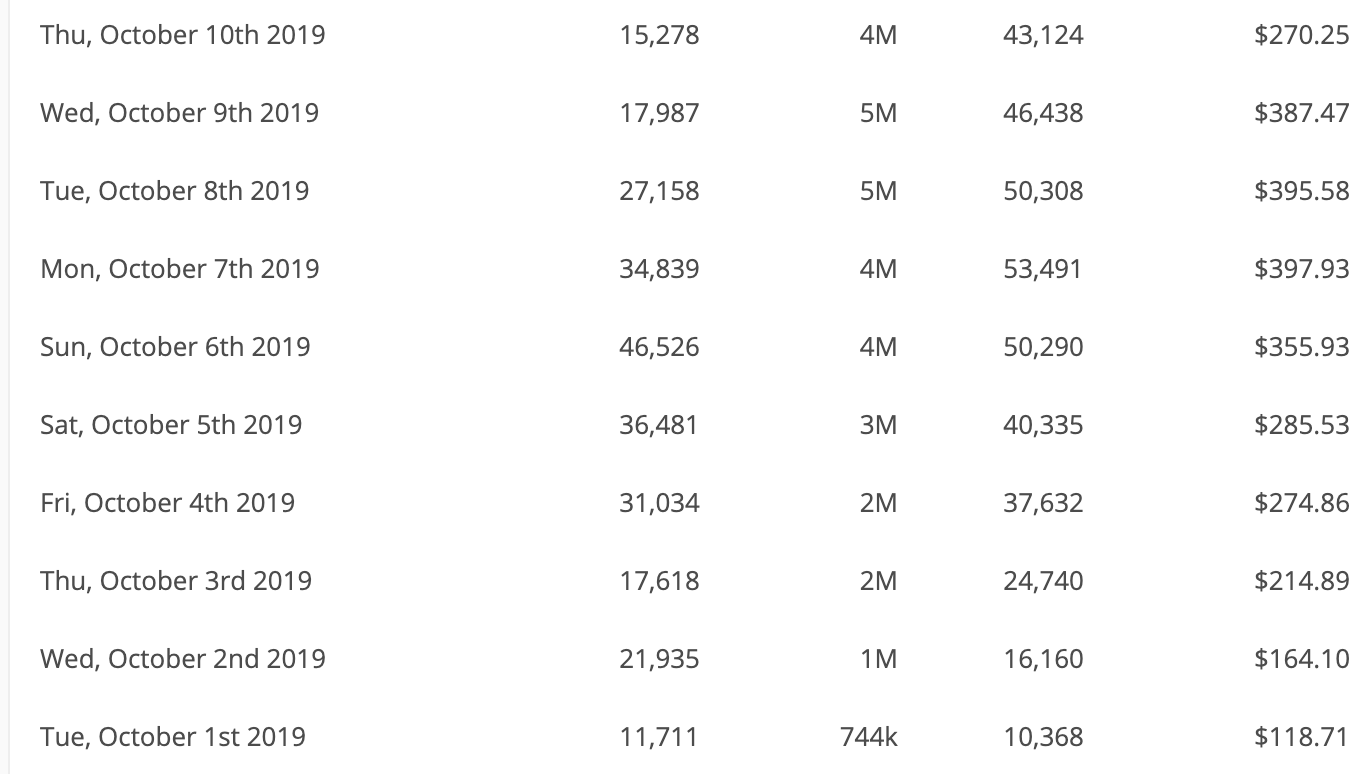This screenshot has width=1372, height=774.
Task: Select the 24,740 figure for October 3rd
Action: pyautogui.click(x=1043, y=581)
